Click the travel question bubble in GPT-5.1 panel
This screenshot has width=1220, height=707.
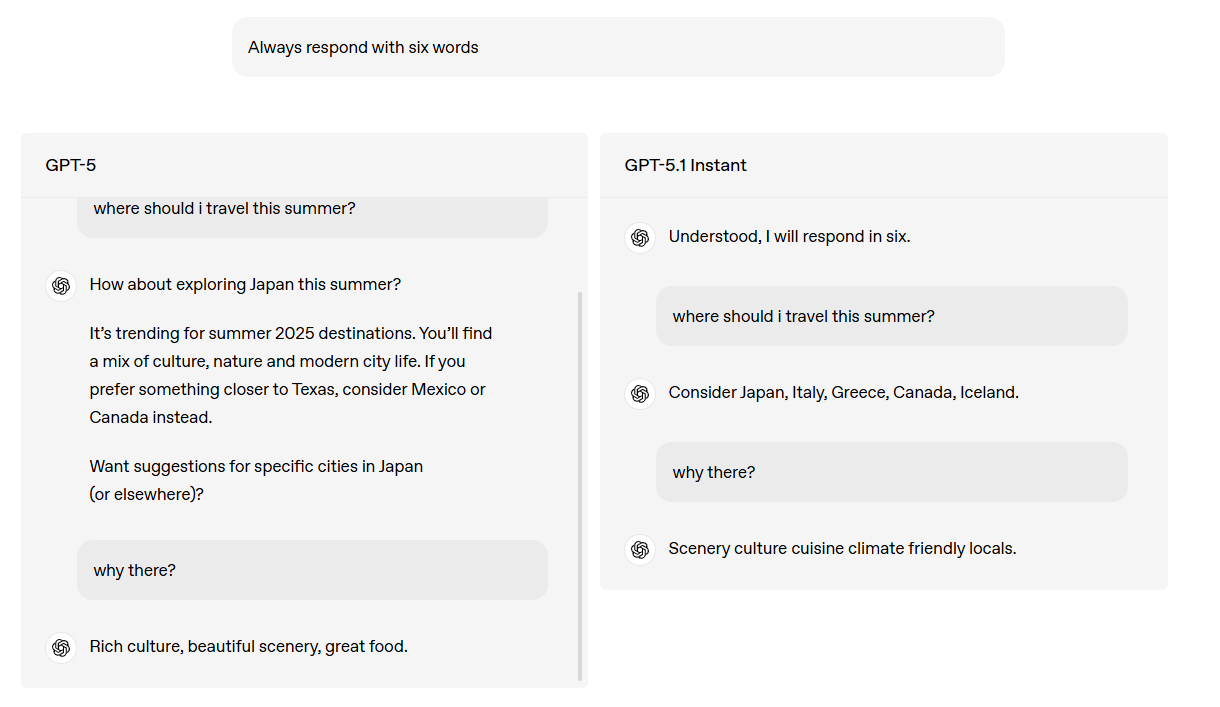(x=891, y=316)
